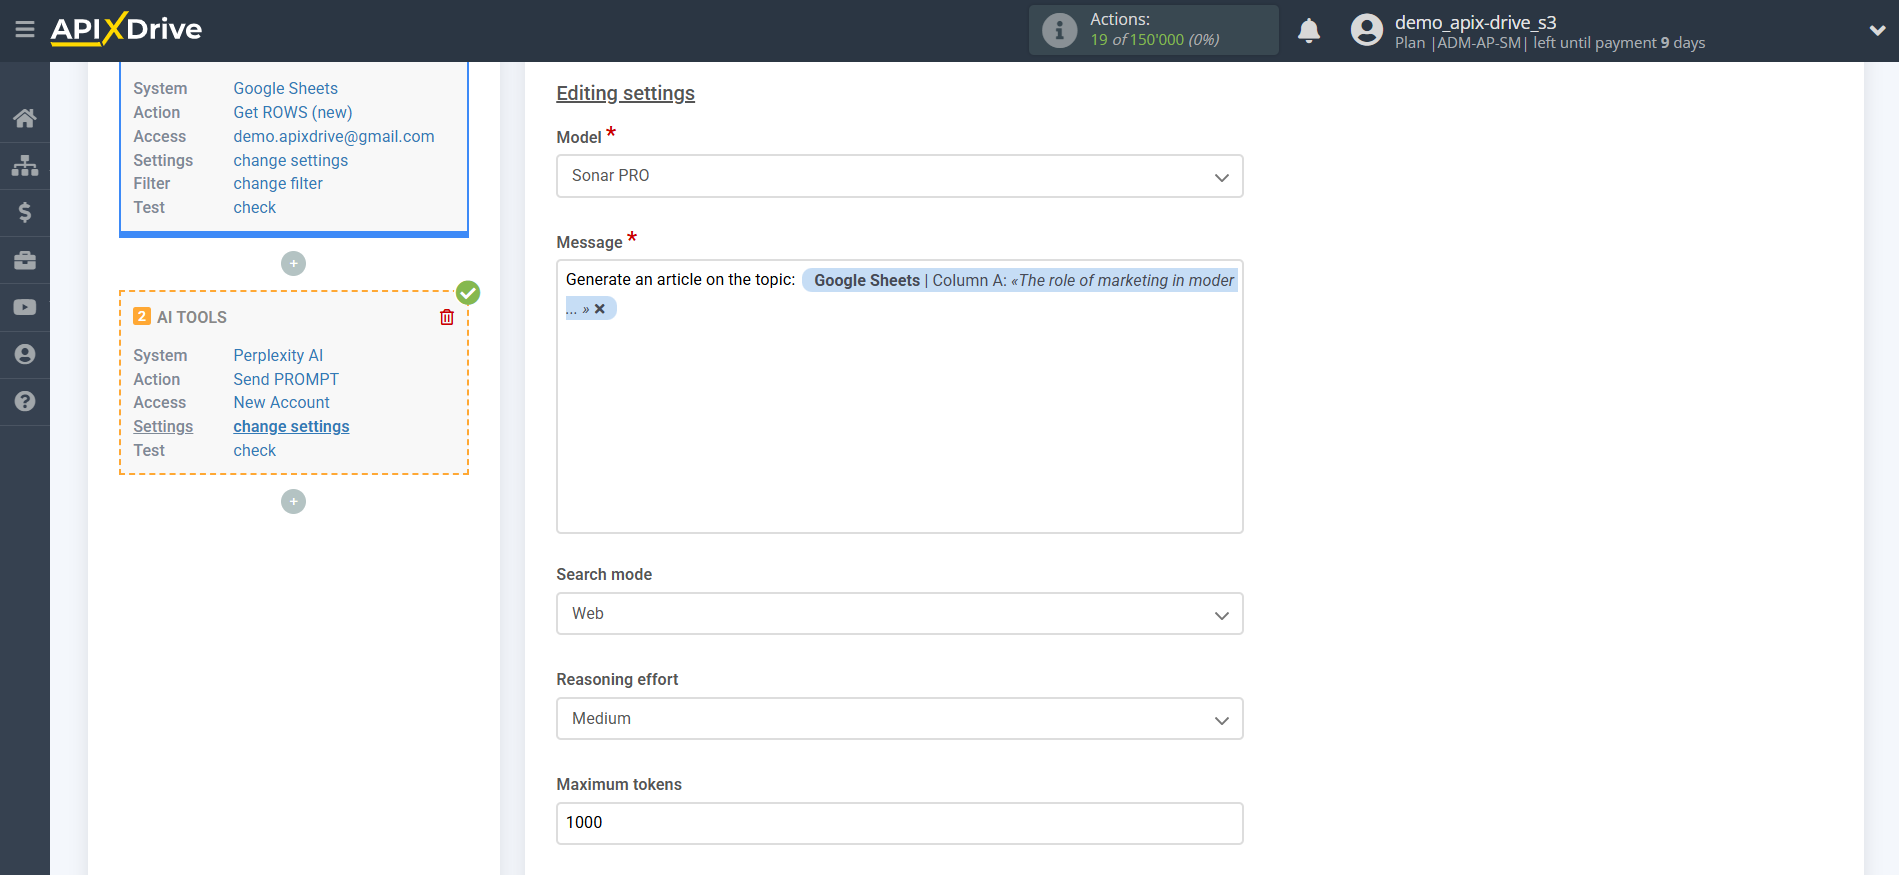Go to the Home sidebar icon
Image resolution: width=1899 pixels, height=875 pixels.
tap(25, 118)
